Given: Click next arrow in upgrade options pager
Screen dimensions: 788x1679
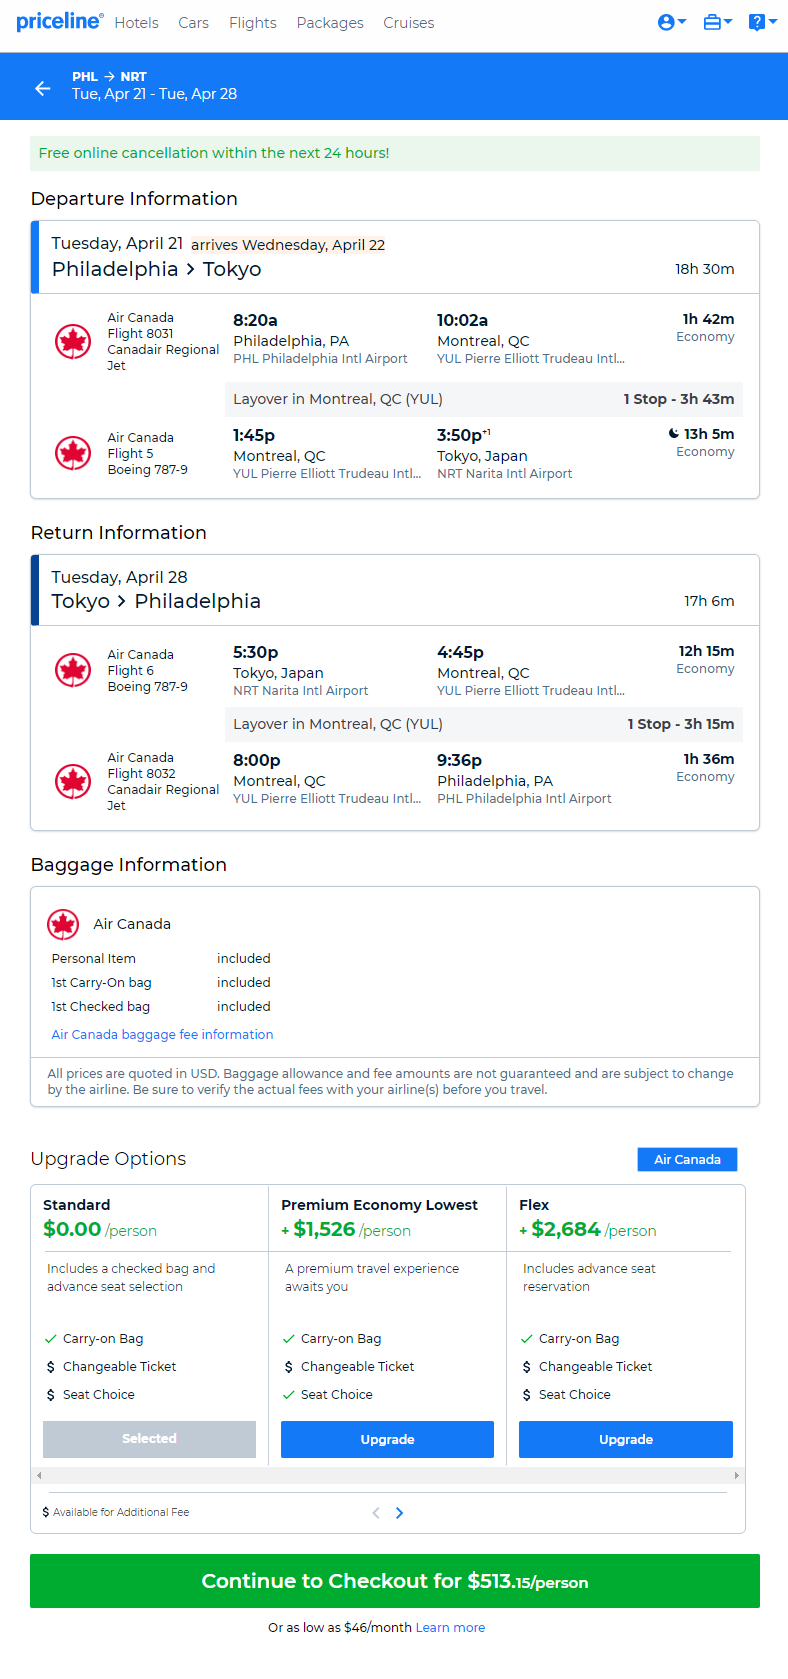Looking at the screenshot, I should pos(399,1513).
